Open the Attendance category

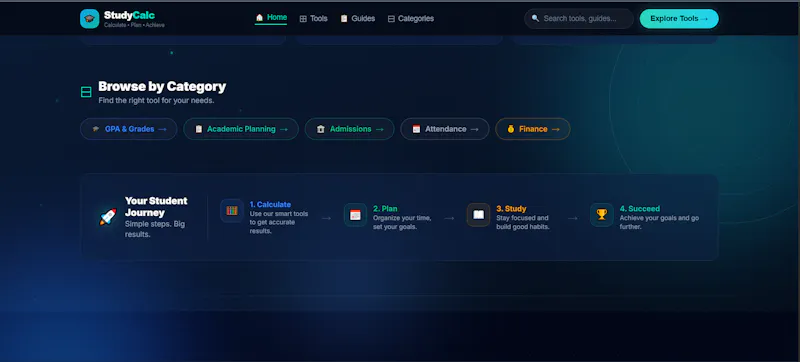tap(445, 129)
